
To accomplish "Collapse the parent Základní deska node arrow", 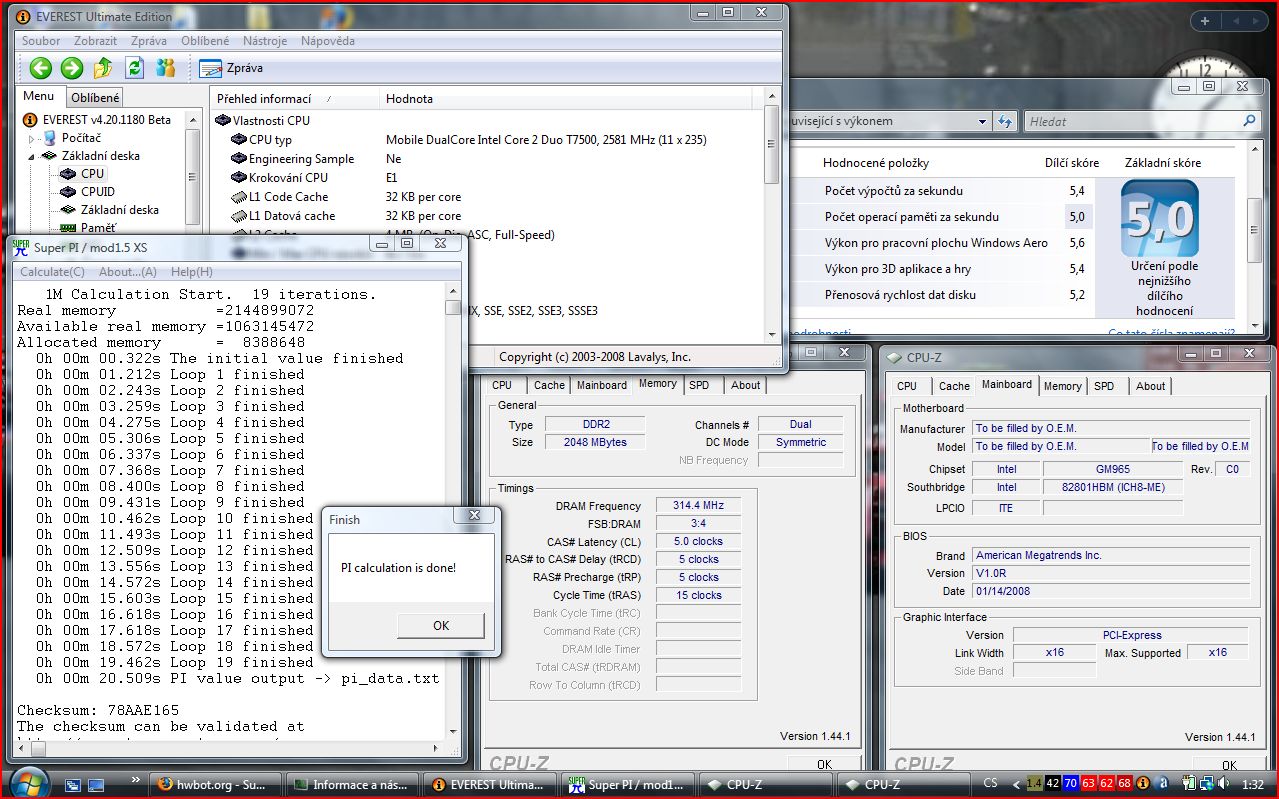I will pyautogui.click(x=32, y=156).
